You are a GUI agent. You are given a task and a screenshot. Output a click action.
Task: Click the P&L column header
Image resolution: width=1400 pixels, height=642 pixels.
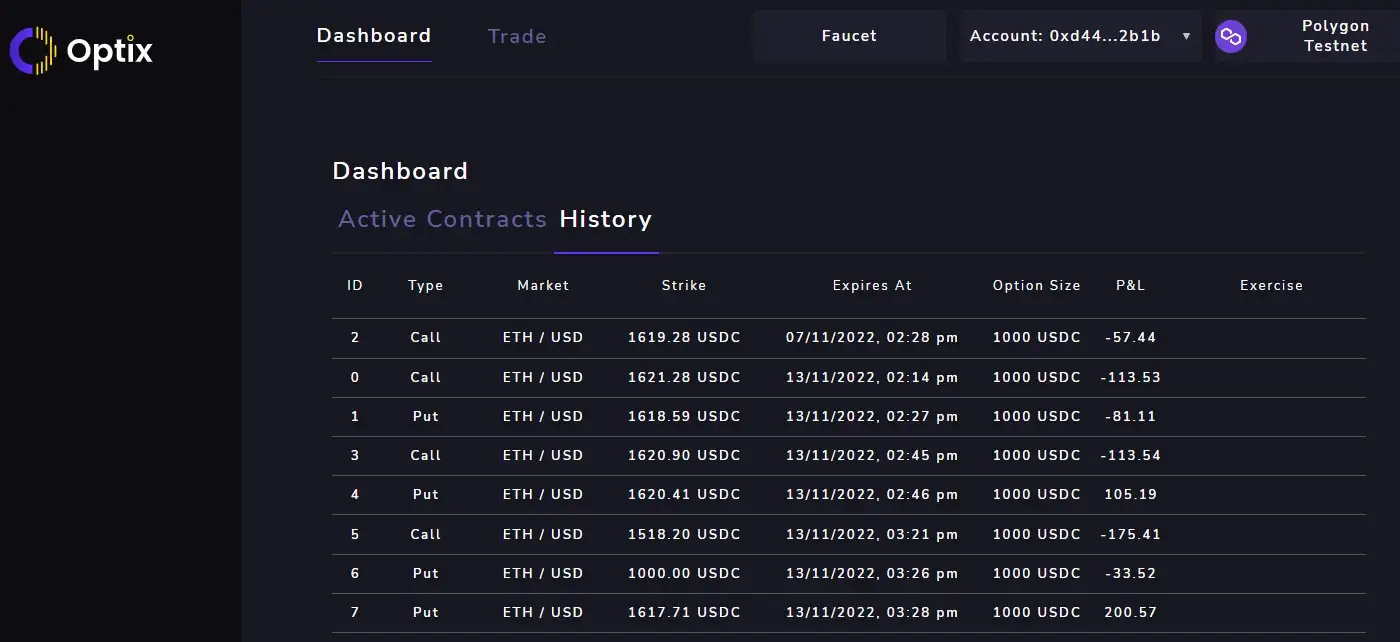(x=1130, y=285)
